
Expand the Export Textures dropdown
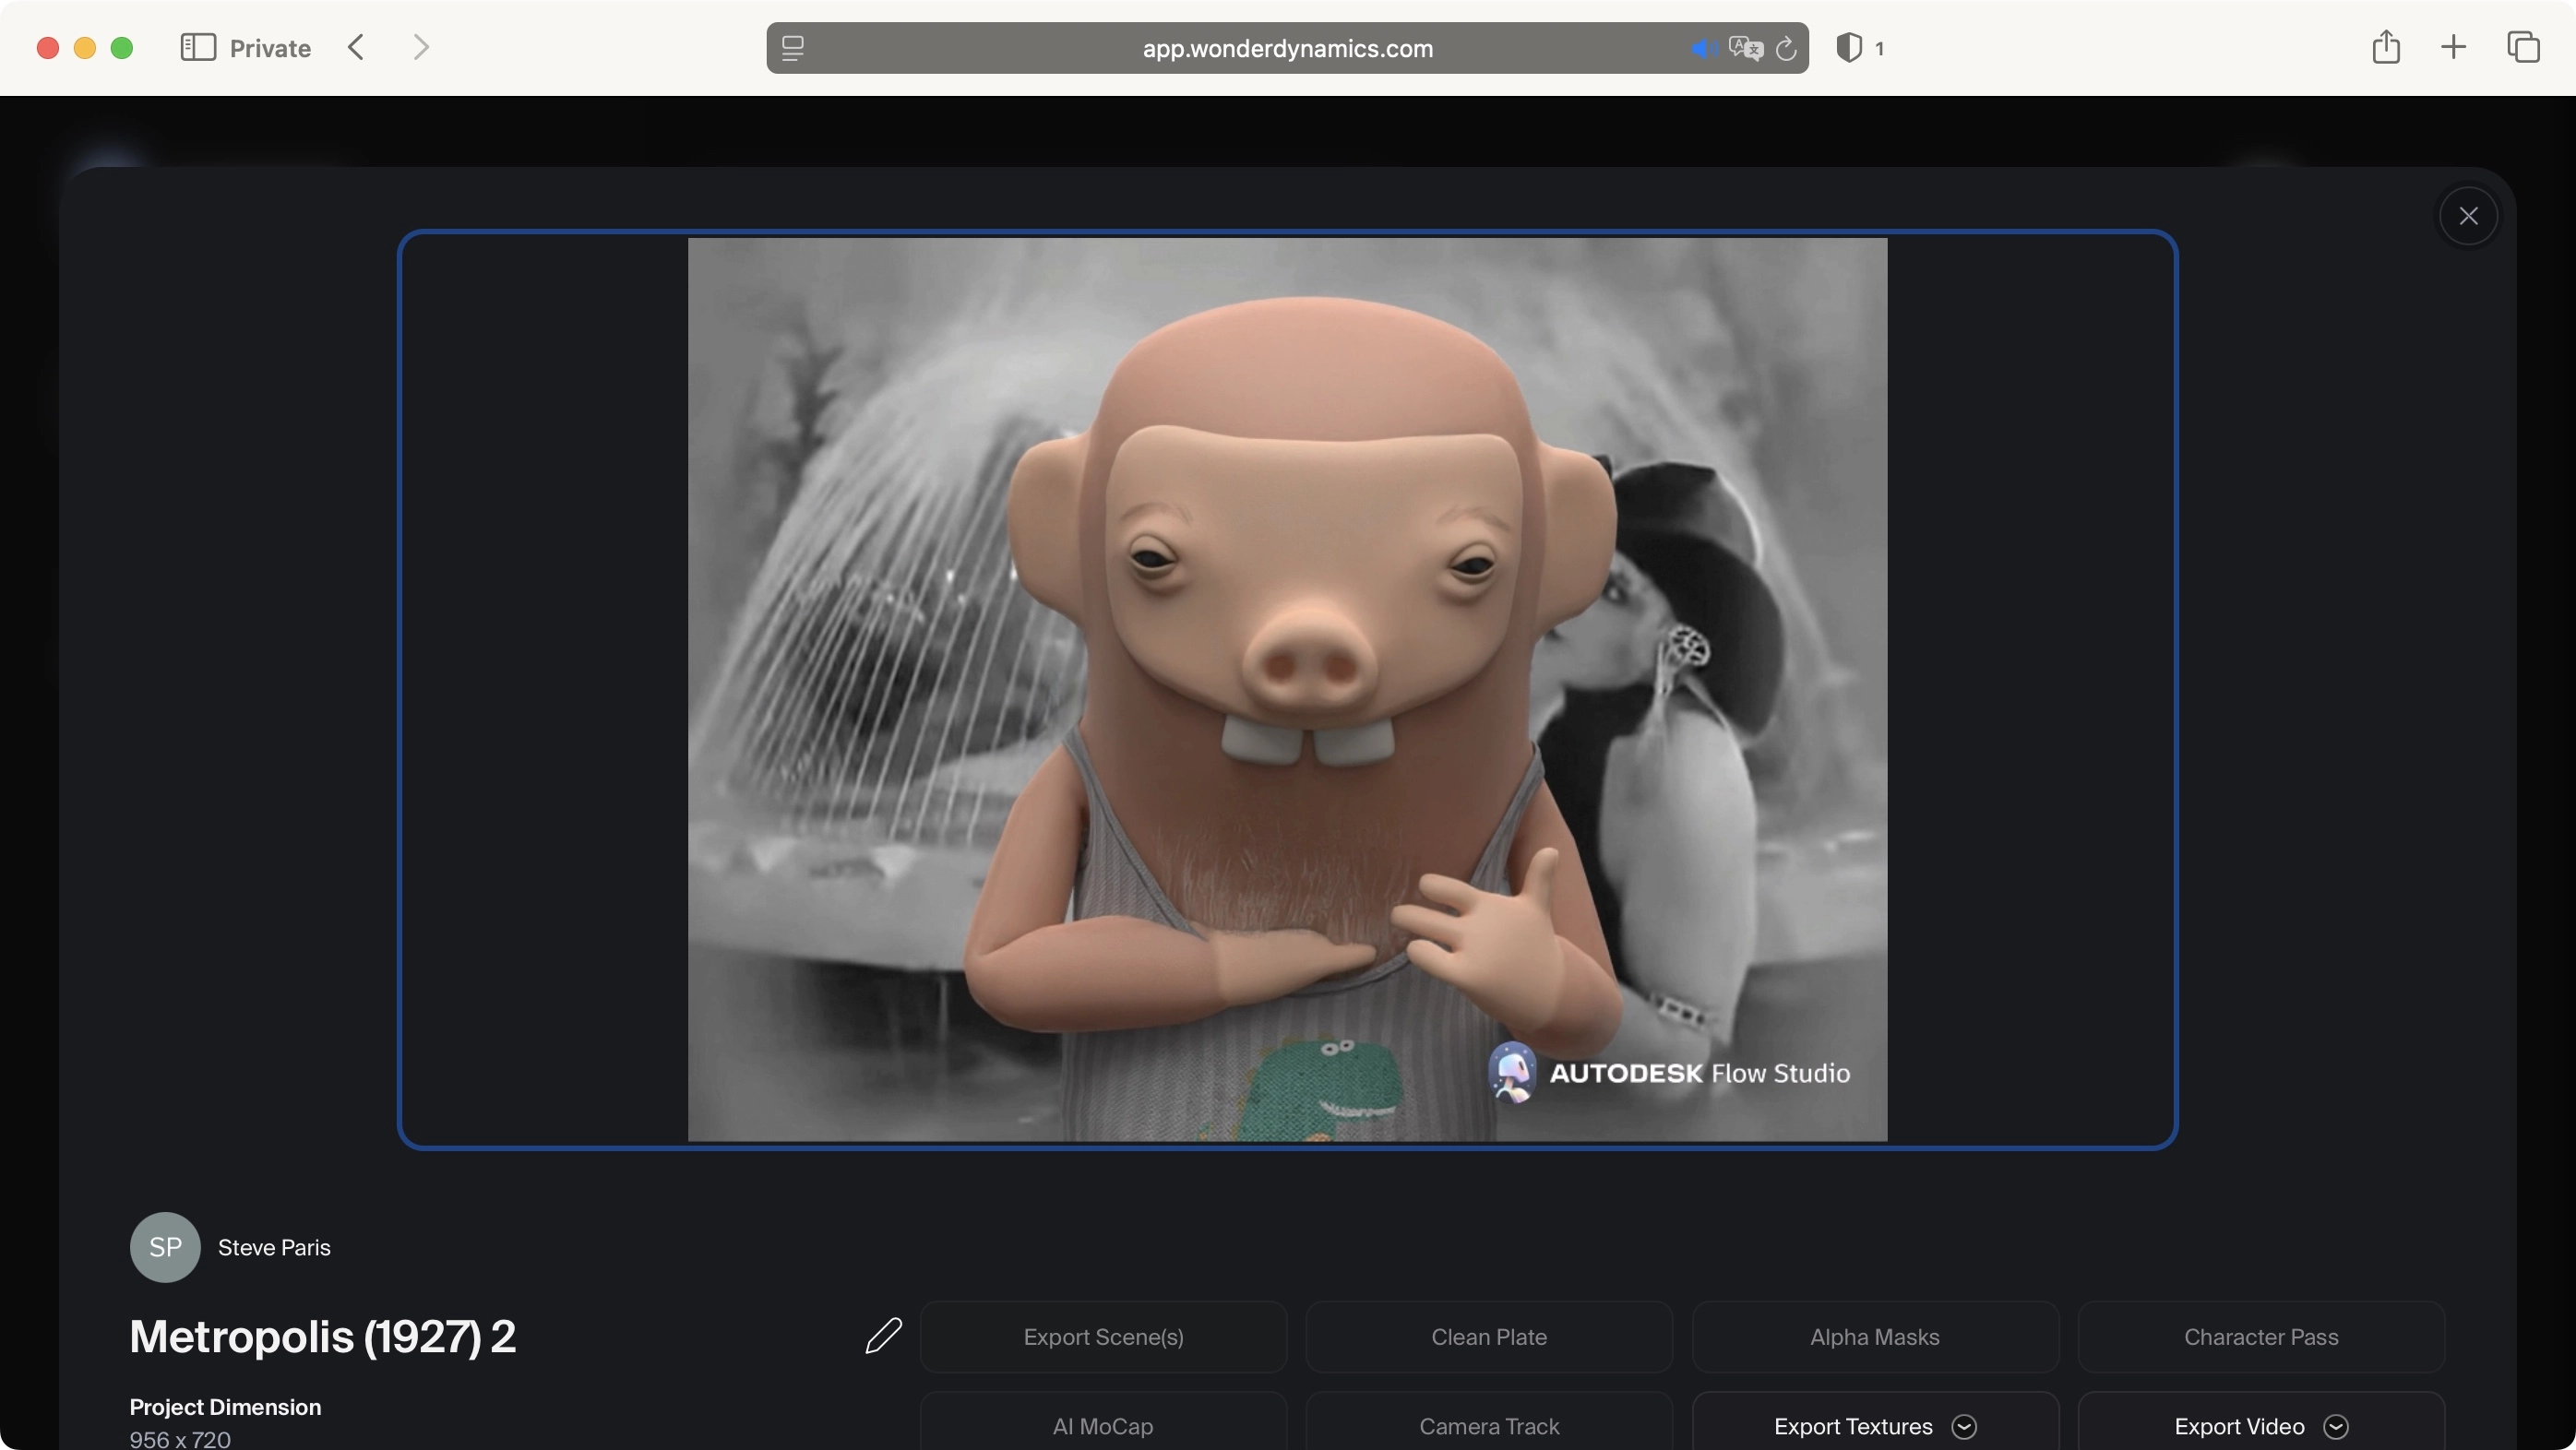(x=1963, y=1426)
